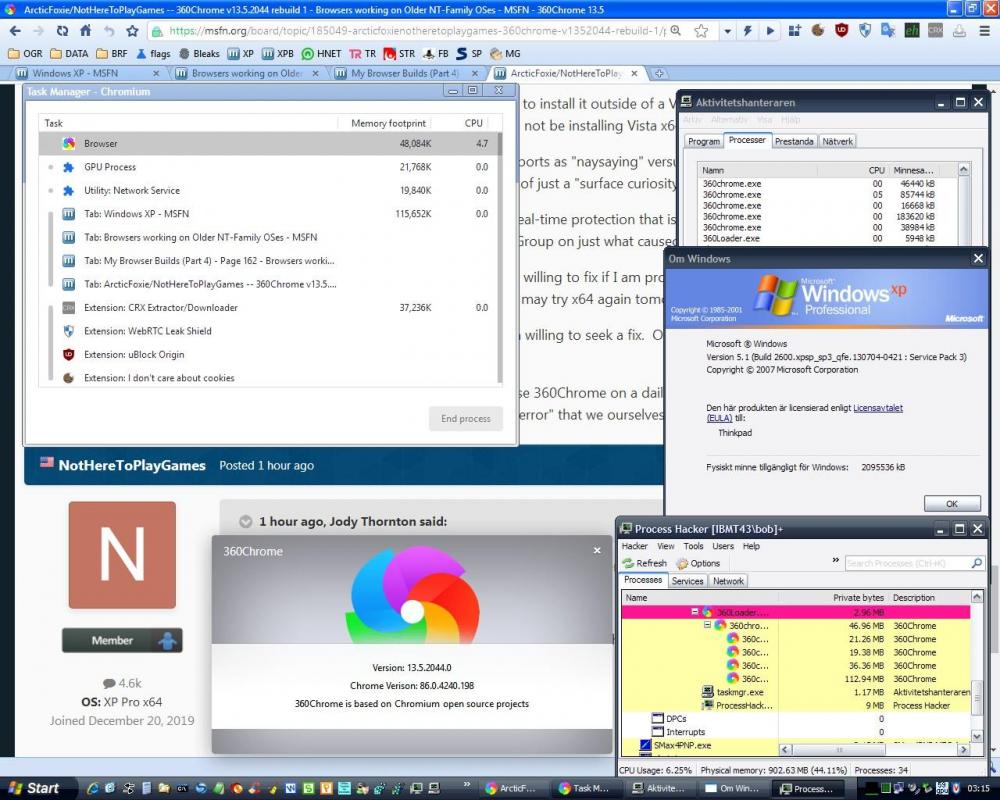
Task: Open the Licensavtalet (EULA) link
Action: pos(877,408)
